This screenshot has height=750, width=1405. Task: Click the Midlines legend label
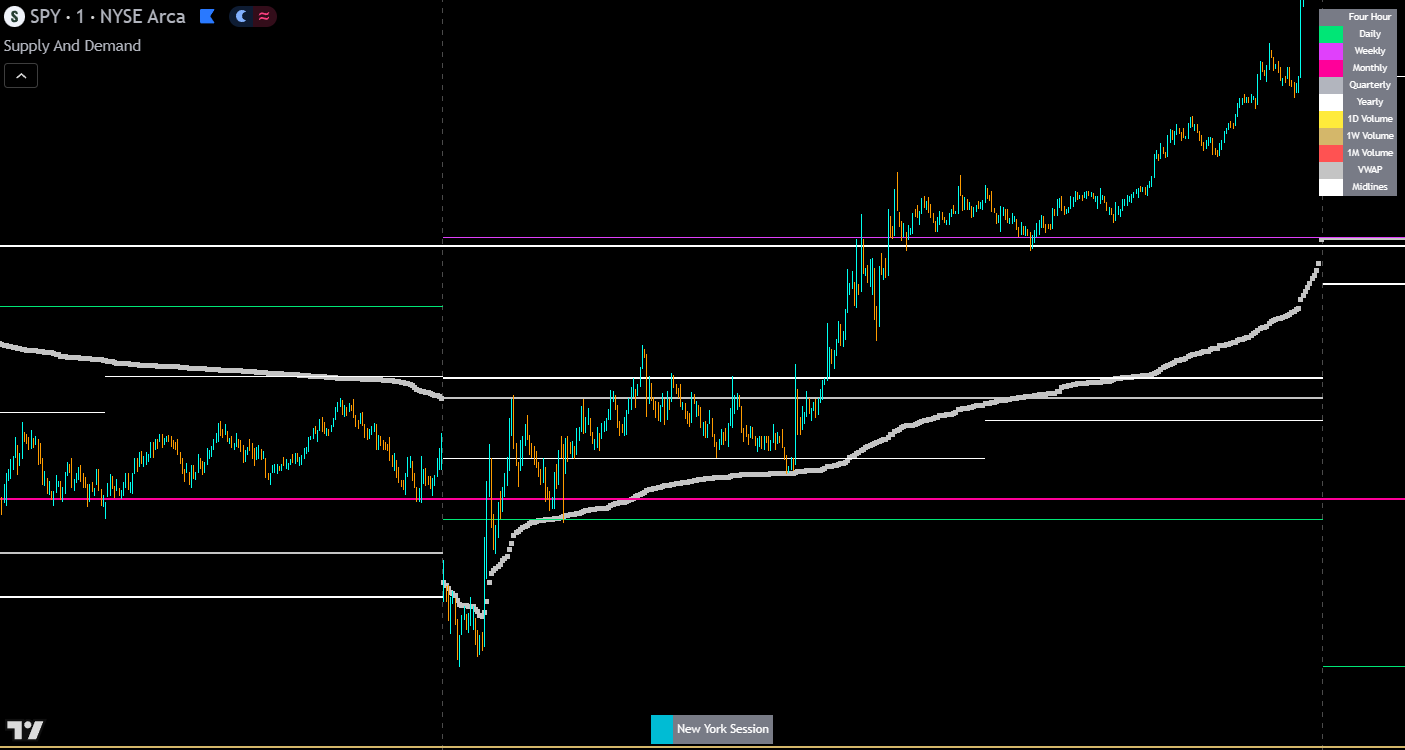pos(1369,187)
